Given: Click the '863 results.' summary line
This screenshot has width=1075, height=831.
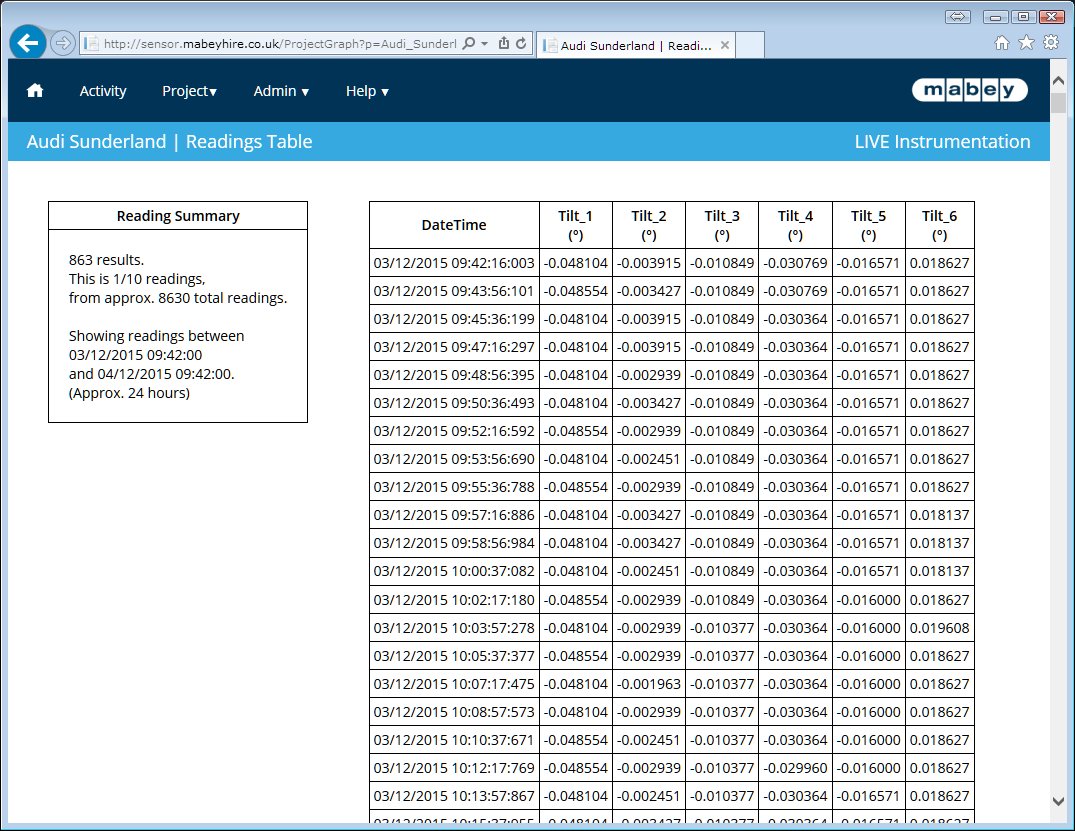Looking at the screenshot, I should [x=106, y=260].
